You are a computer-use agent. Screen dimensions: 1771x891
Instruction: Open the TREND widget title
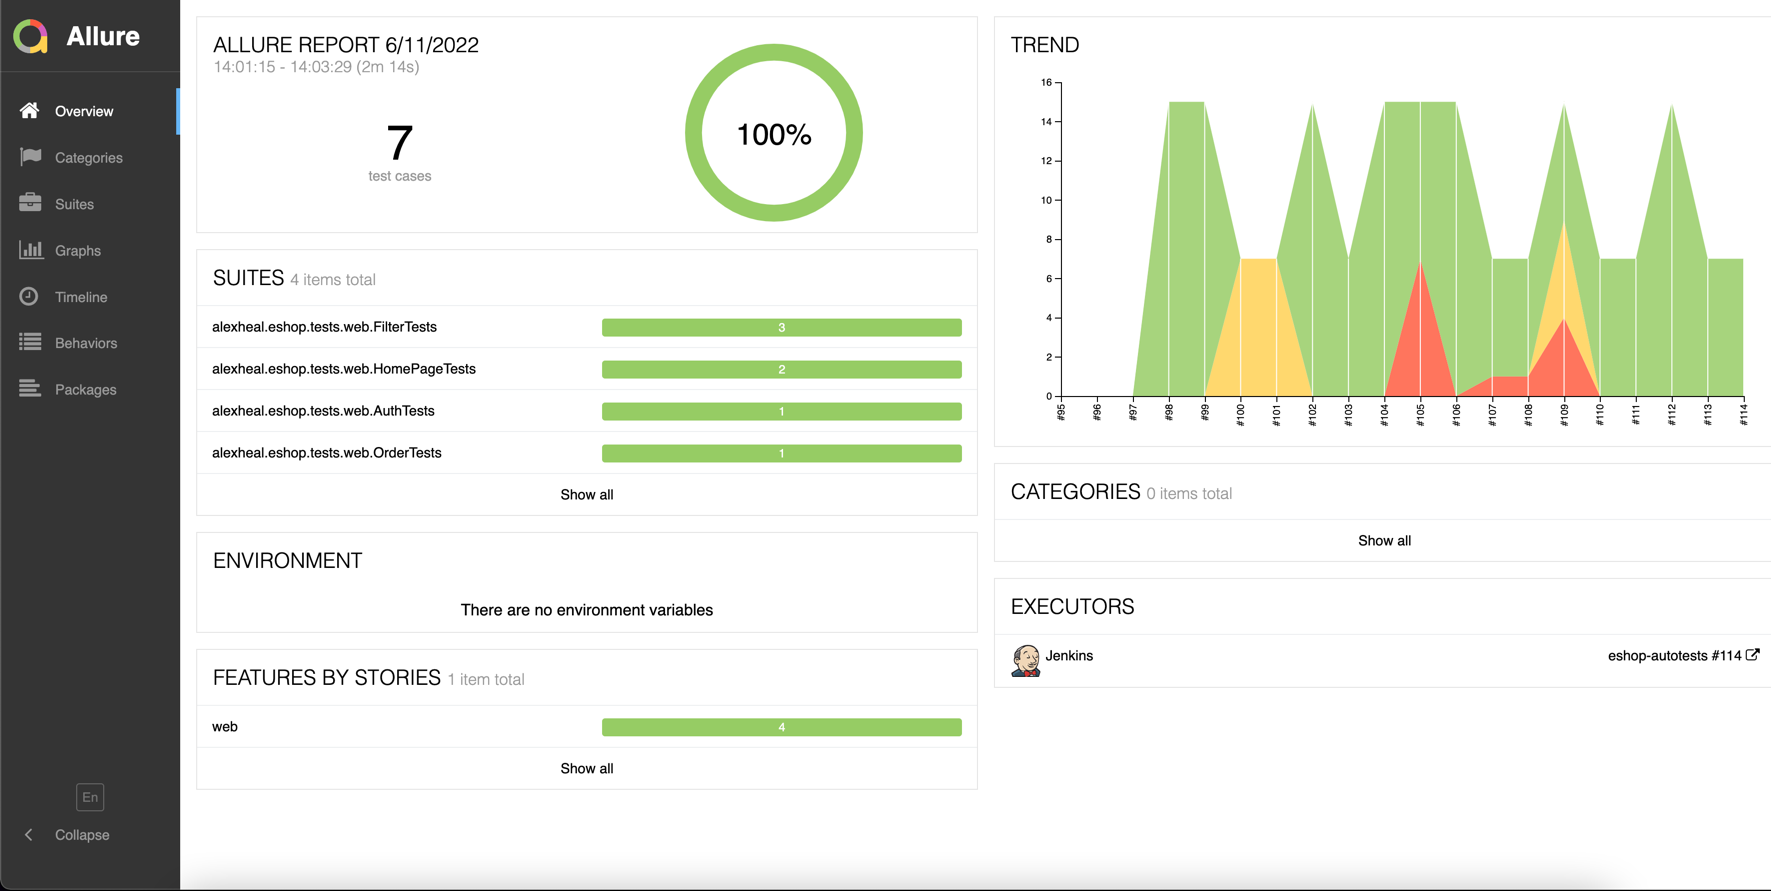[1045, 45]
